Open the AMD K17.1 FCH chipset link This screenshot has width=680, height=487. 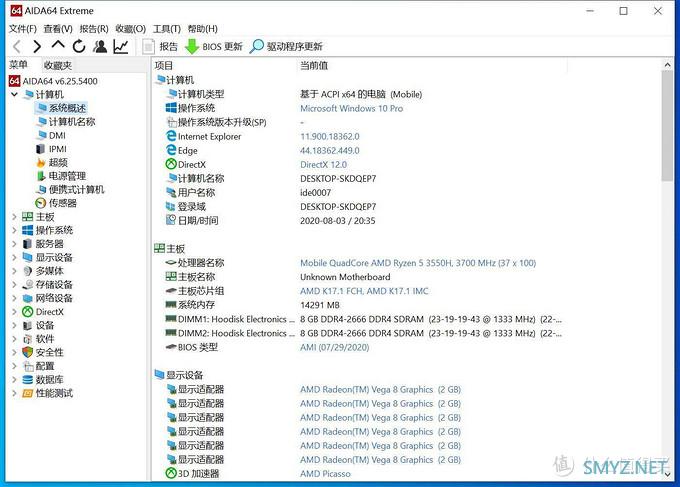pos(364,291)
